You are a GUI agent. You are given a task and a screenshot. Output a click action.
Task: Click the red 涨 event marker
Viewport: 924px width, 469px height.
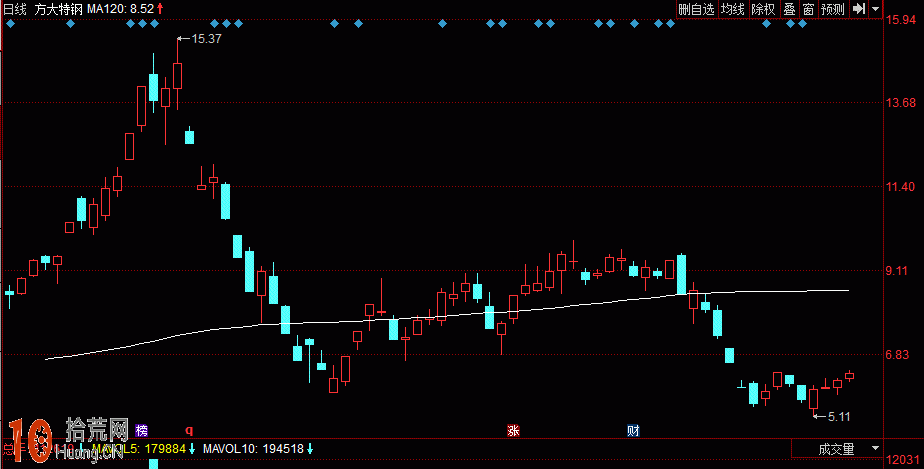[513, 430]
